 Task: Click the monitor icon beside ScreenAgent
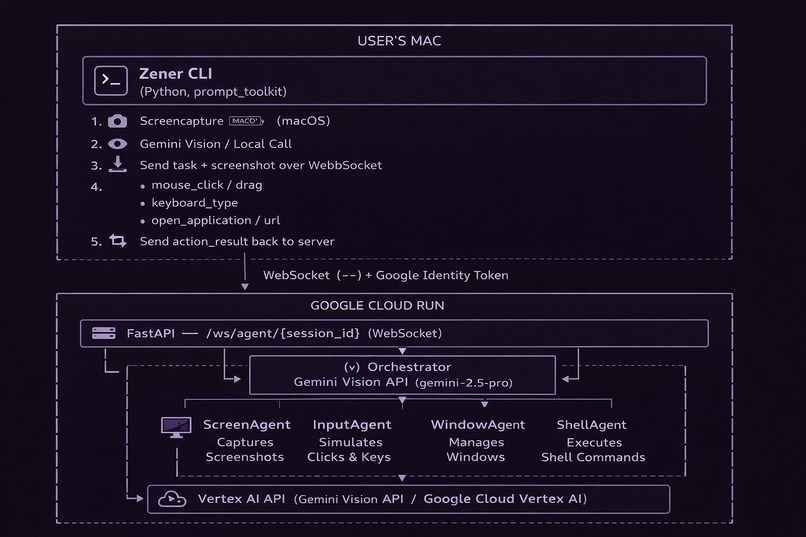pos(176,427)
